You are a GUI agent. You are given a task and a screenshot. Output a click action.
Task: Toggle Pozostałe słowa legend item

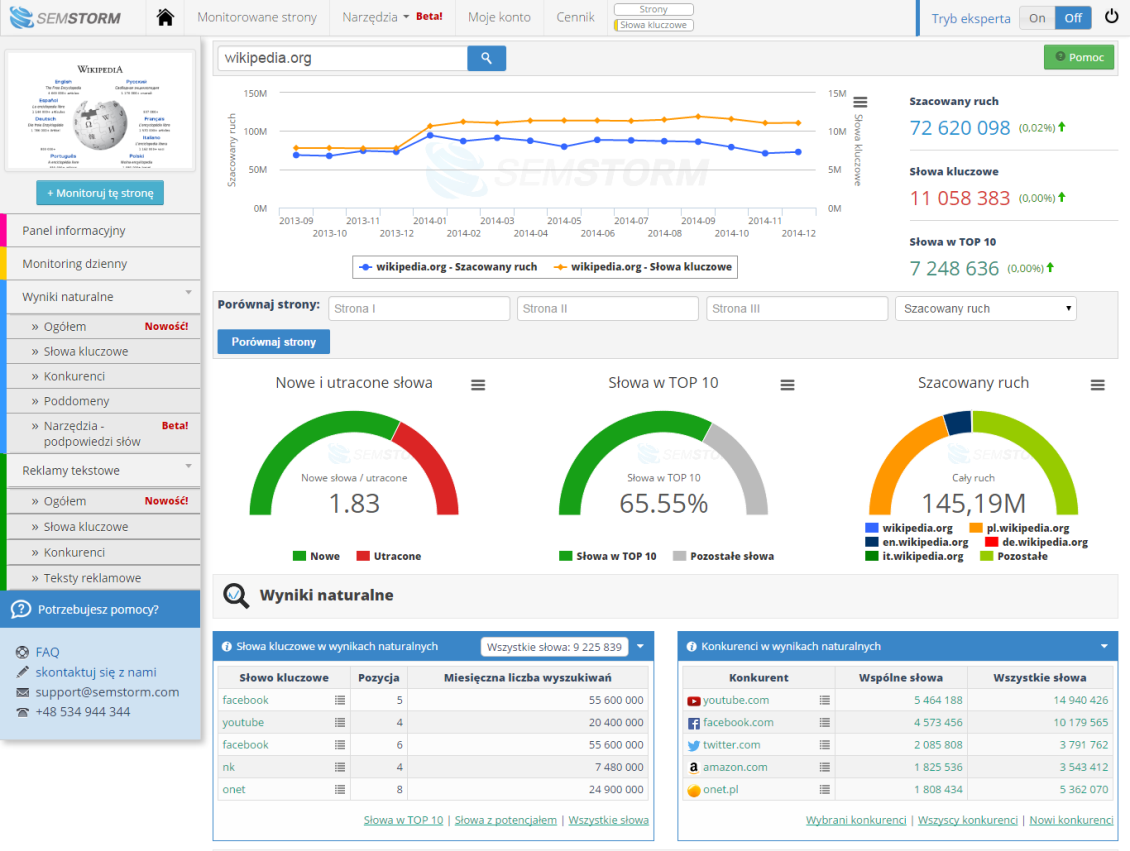click(x=724, y=556)
